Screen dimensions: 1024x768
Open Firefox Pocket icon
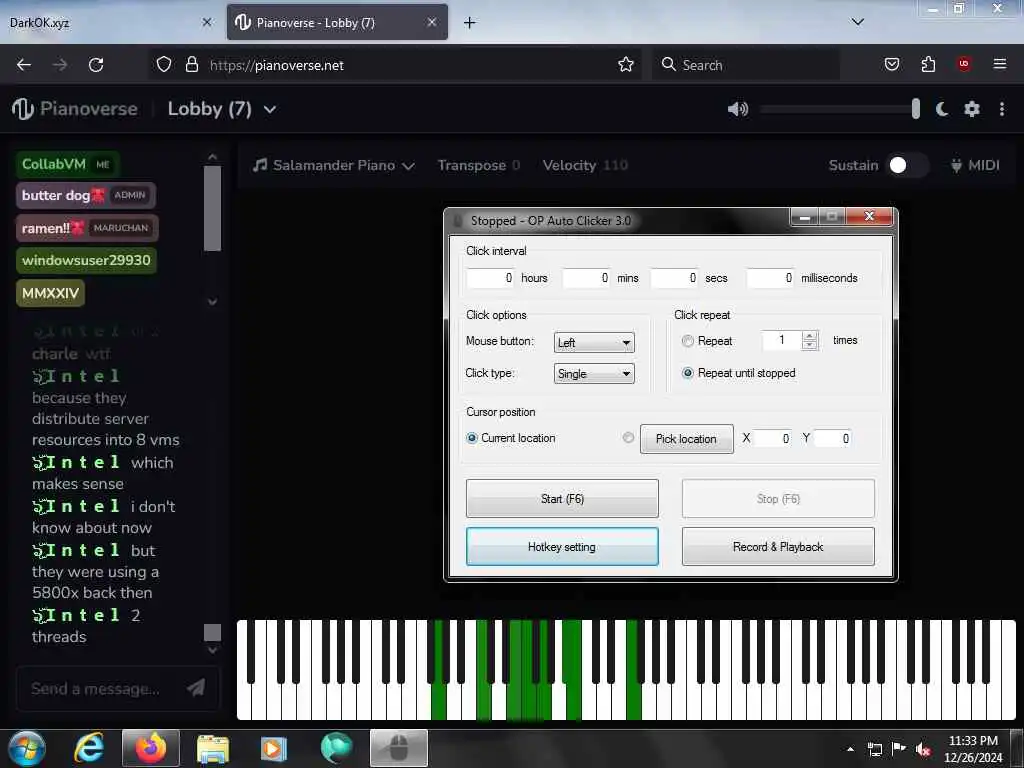point(891,65)
